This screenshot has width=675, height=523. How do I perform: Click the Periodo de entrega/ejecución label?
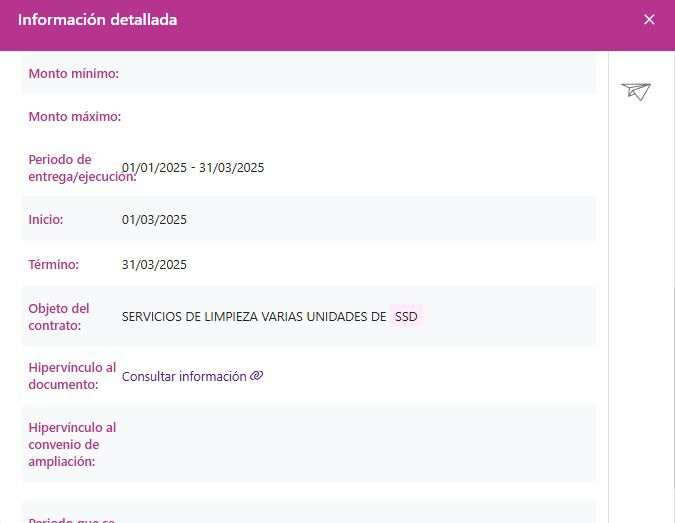pyautogui.click(x=78, y=168)
